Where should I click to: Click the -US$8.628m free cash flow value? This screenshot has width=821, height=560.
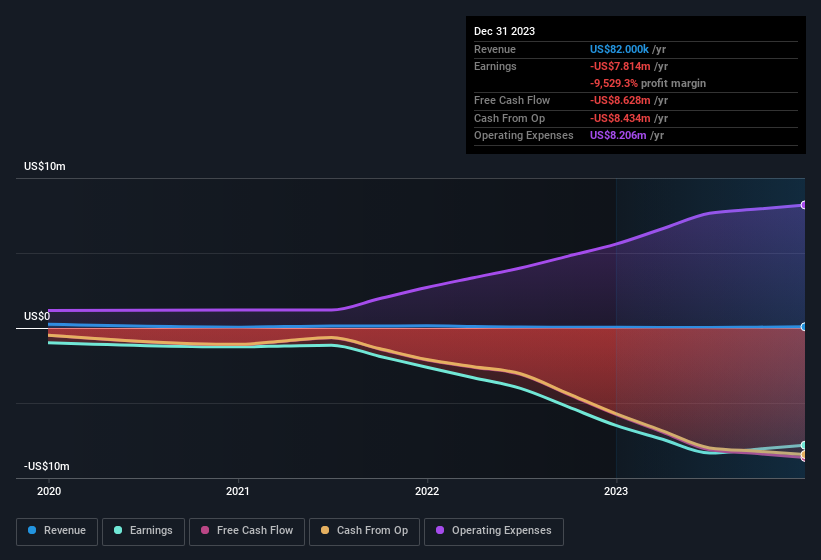tap(620, 100)
